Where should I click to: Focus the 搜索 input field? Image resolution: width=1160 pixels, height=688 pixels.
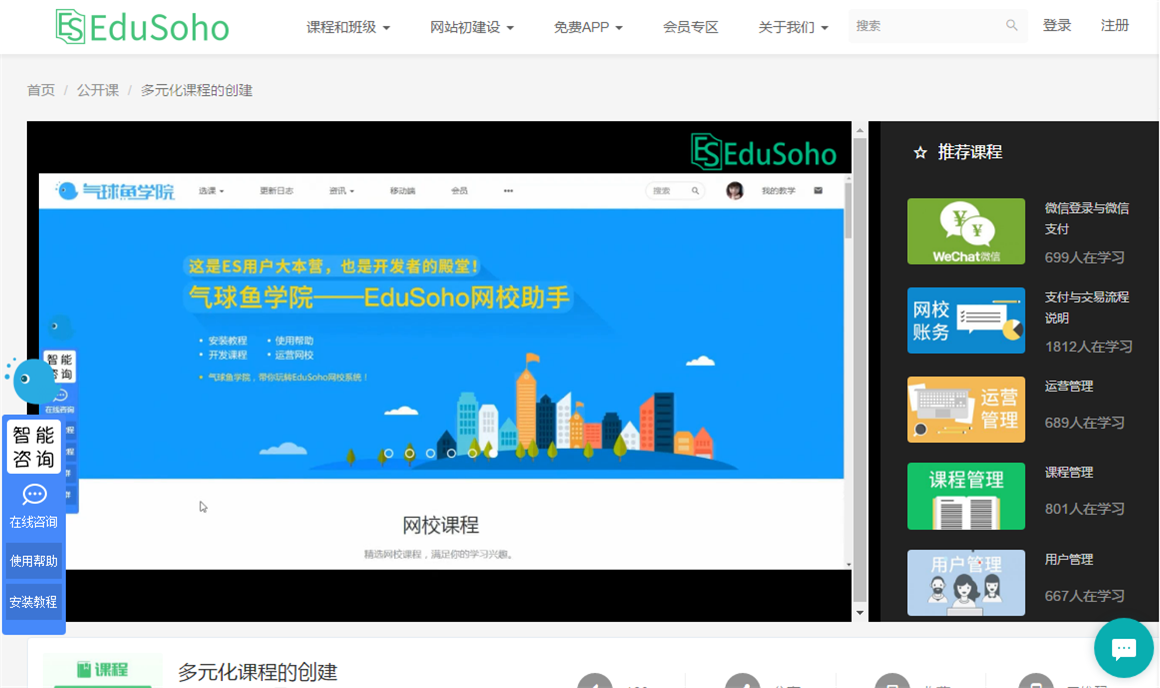[x=926, y=26]
